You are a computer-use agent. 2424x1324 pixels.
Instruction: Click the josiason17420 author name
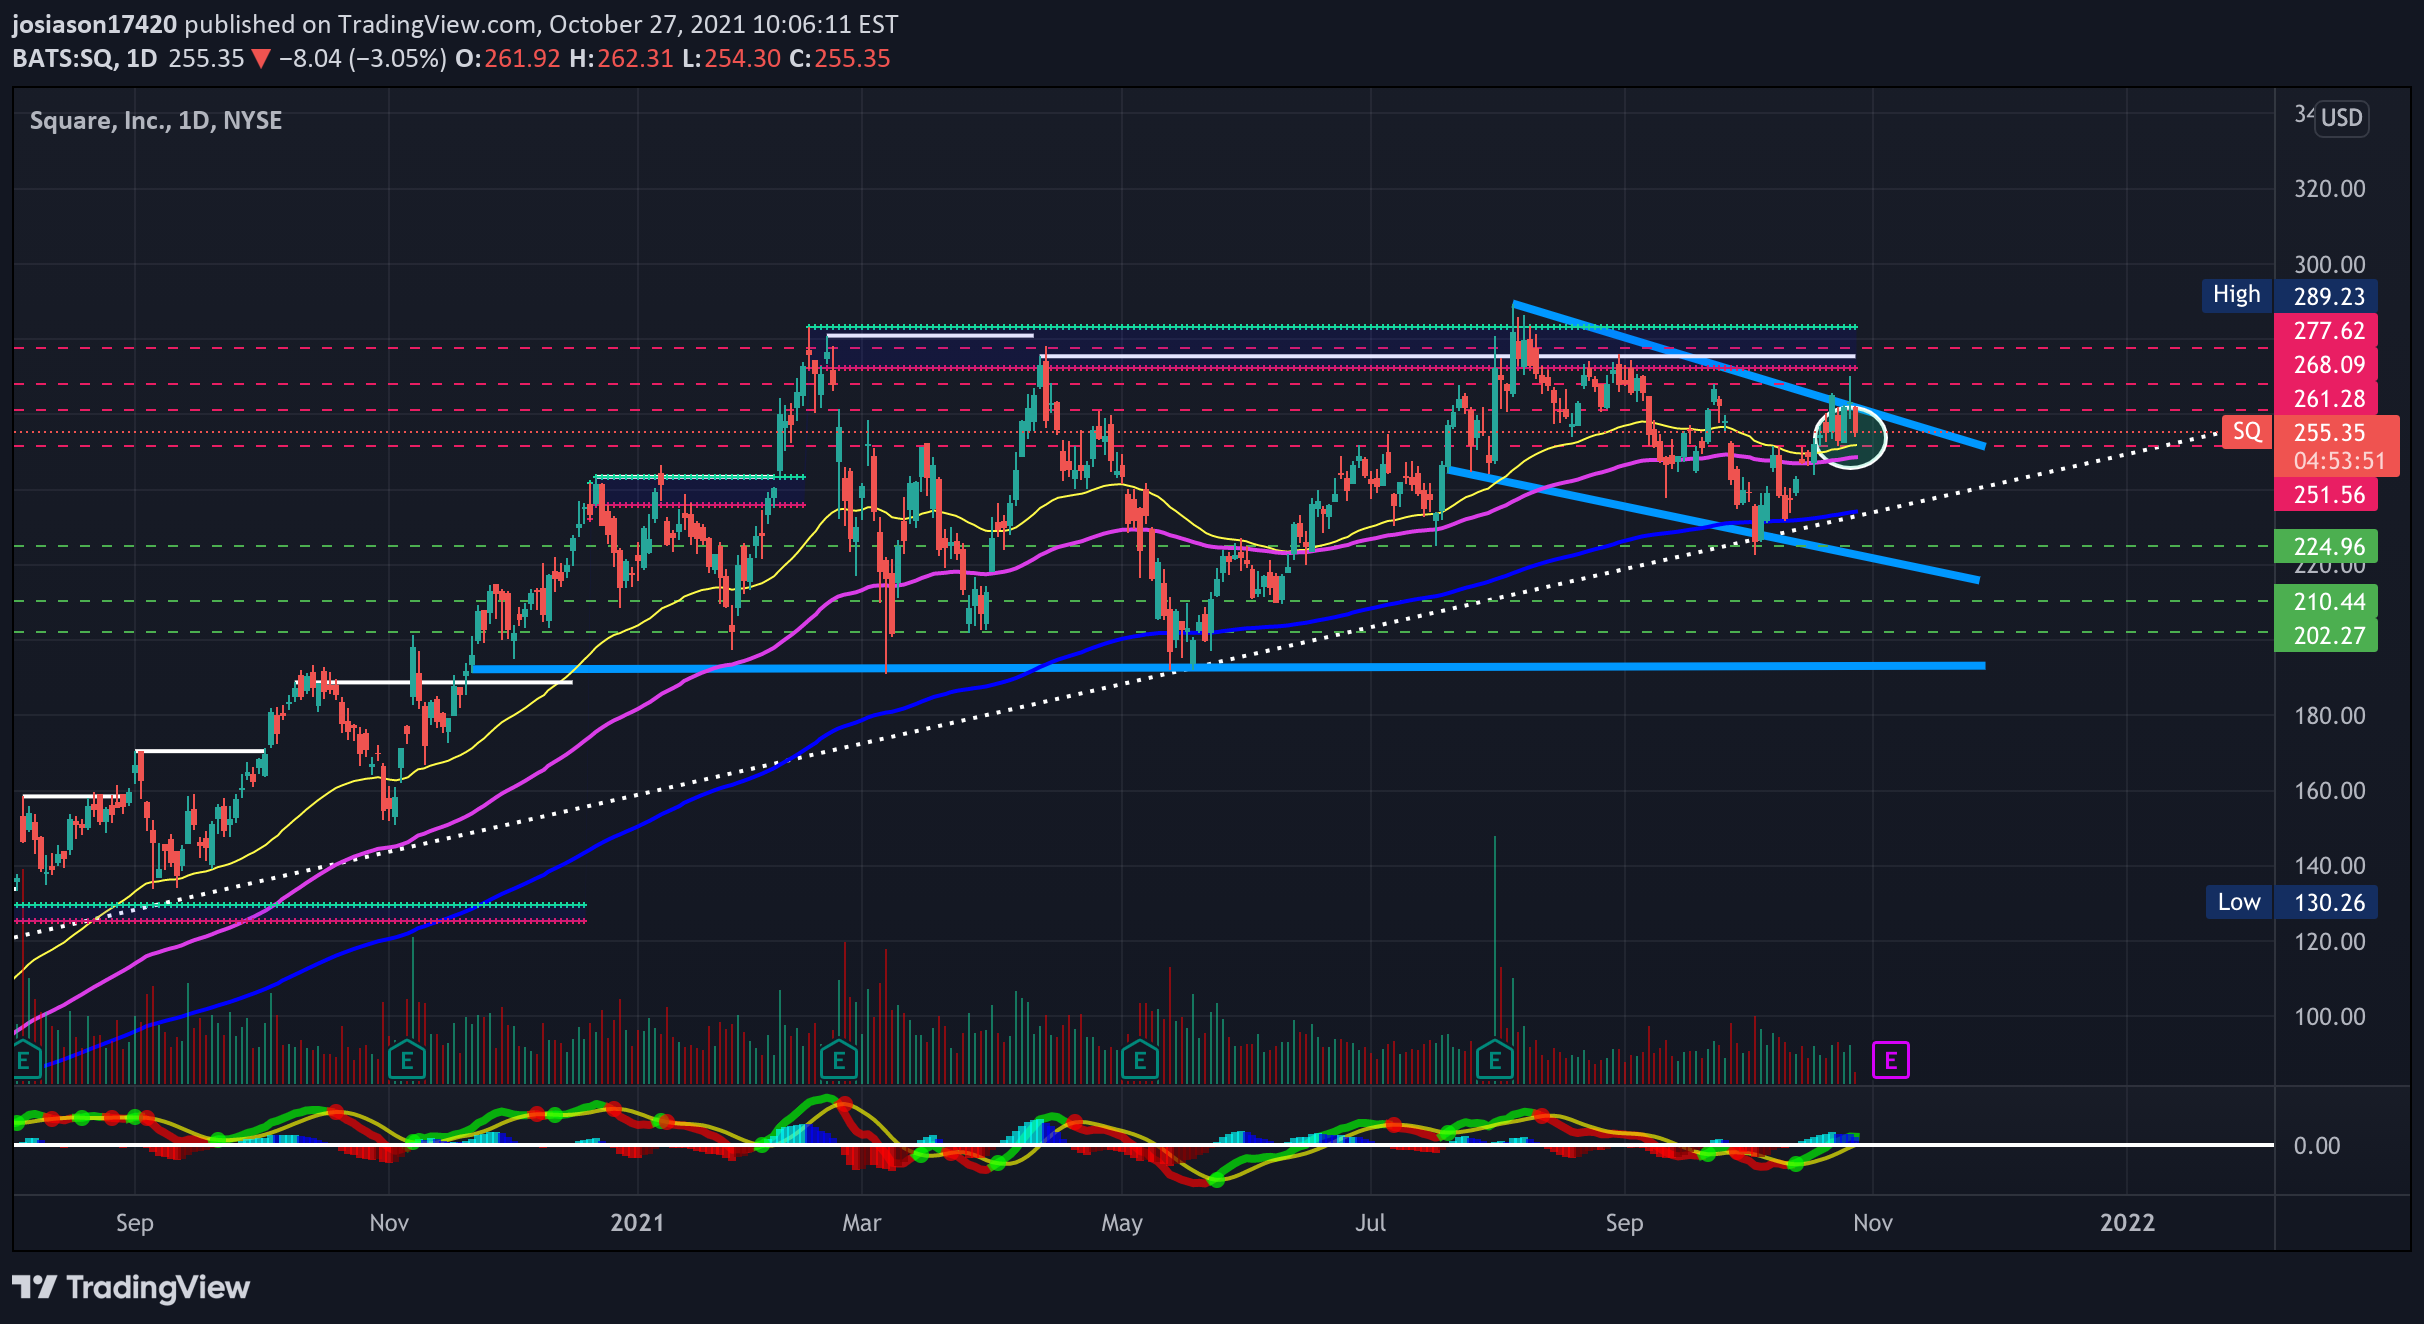95,24
